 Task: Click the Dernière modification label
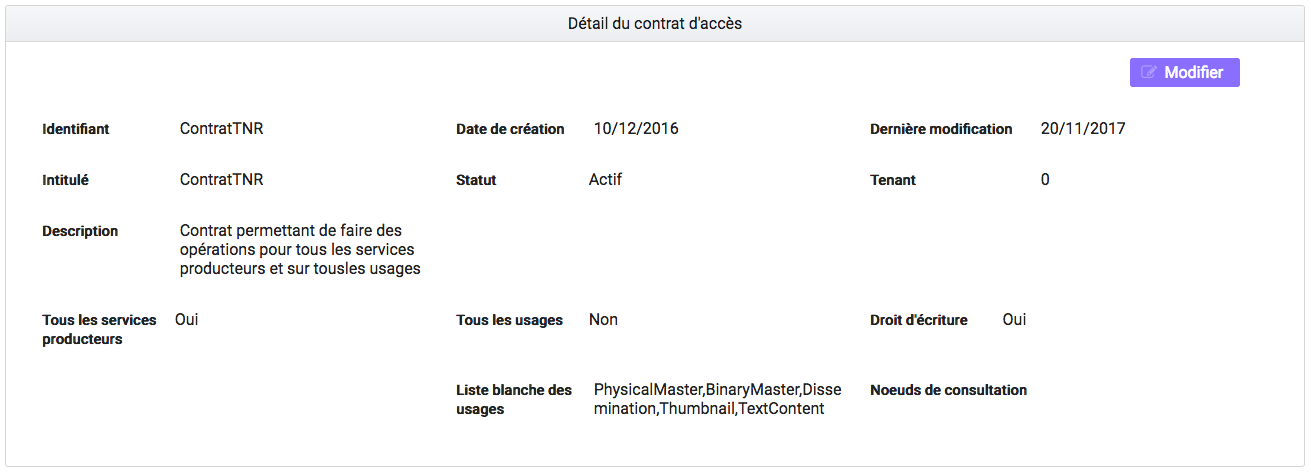click(x=942, y=129)
